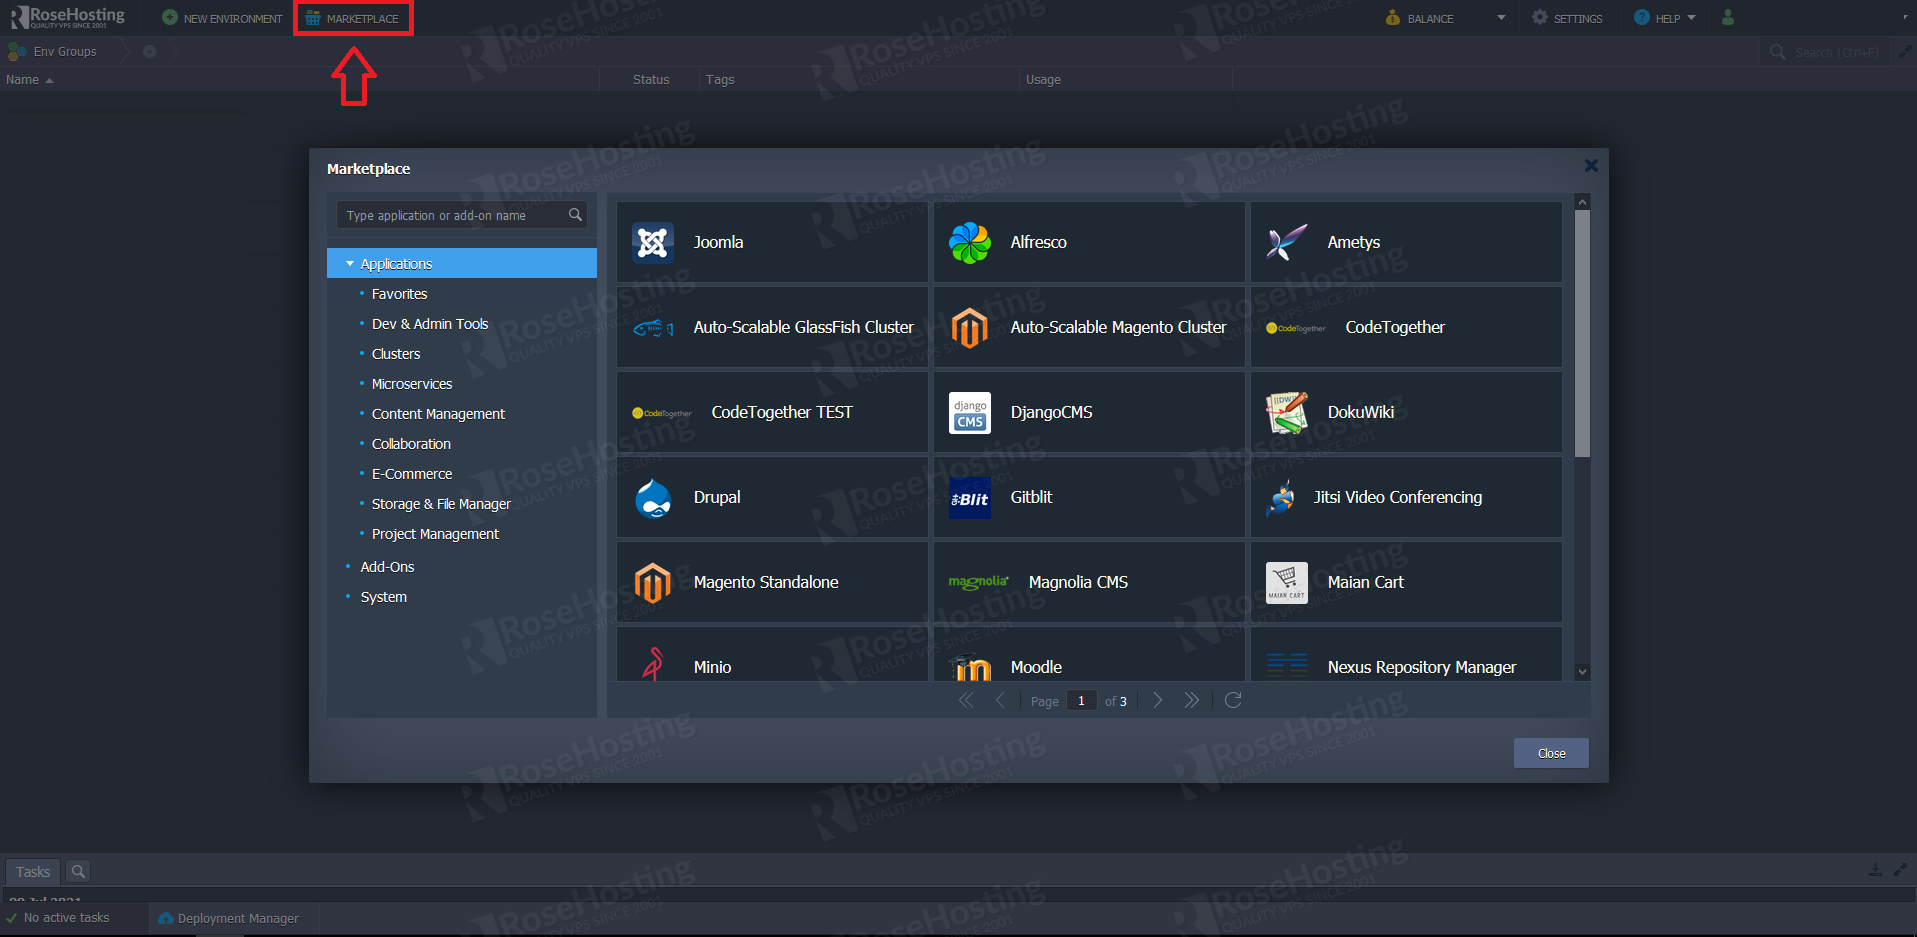The height and width of the screenshot is (937, 1917).
Task: Open the Add-Ons section
Action: [x=387, y=567]
